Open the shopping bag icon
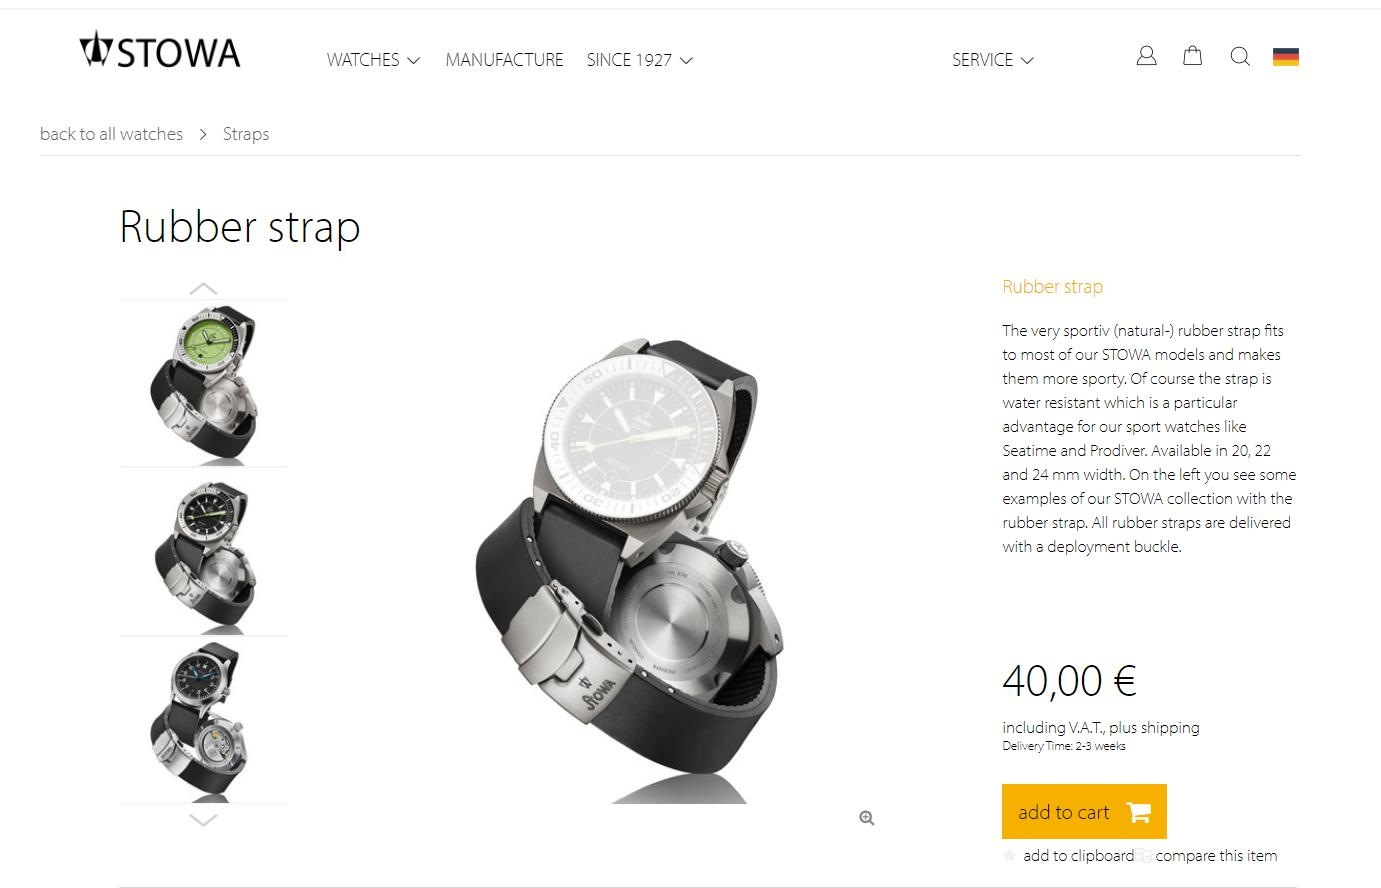Image resolution: width=1381 pixels, height=888 pixels. coord(1192,56)
